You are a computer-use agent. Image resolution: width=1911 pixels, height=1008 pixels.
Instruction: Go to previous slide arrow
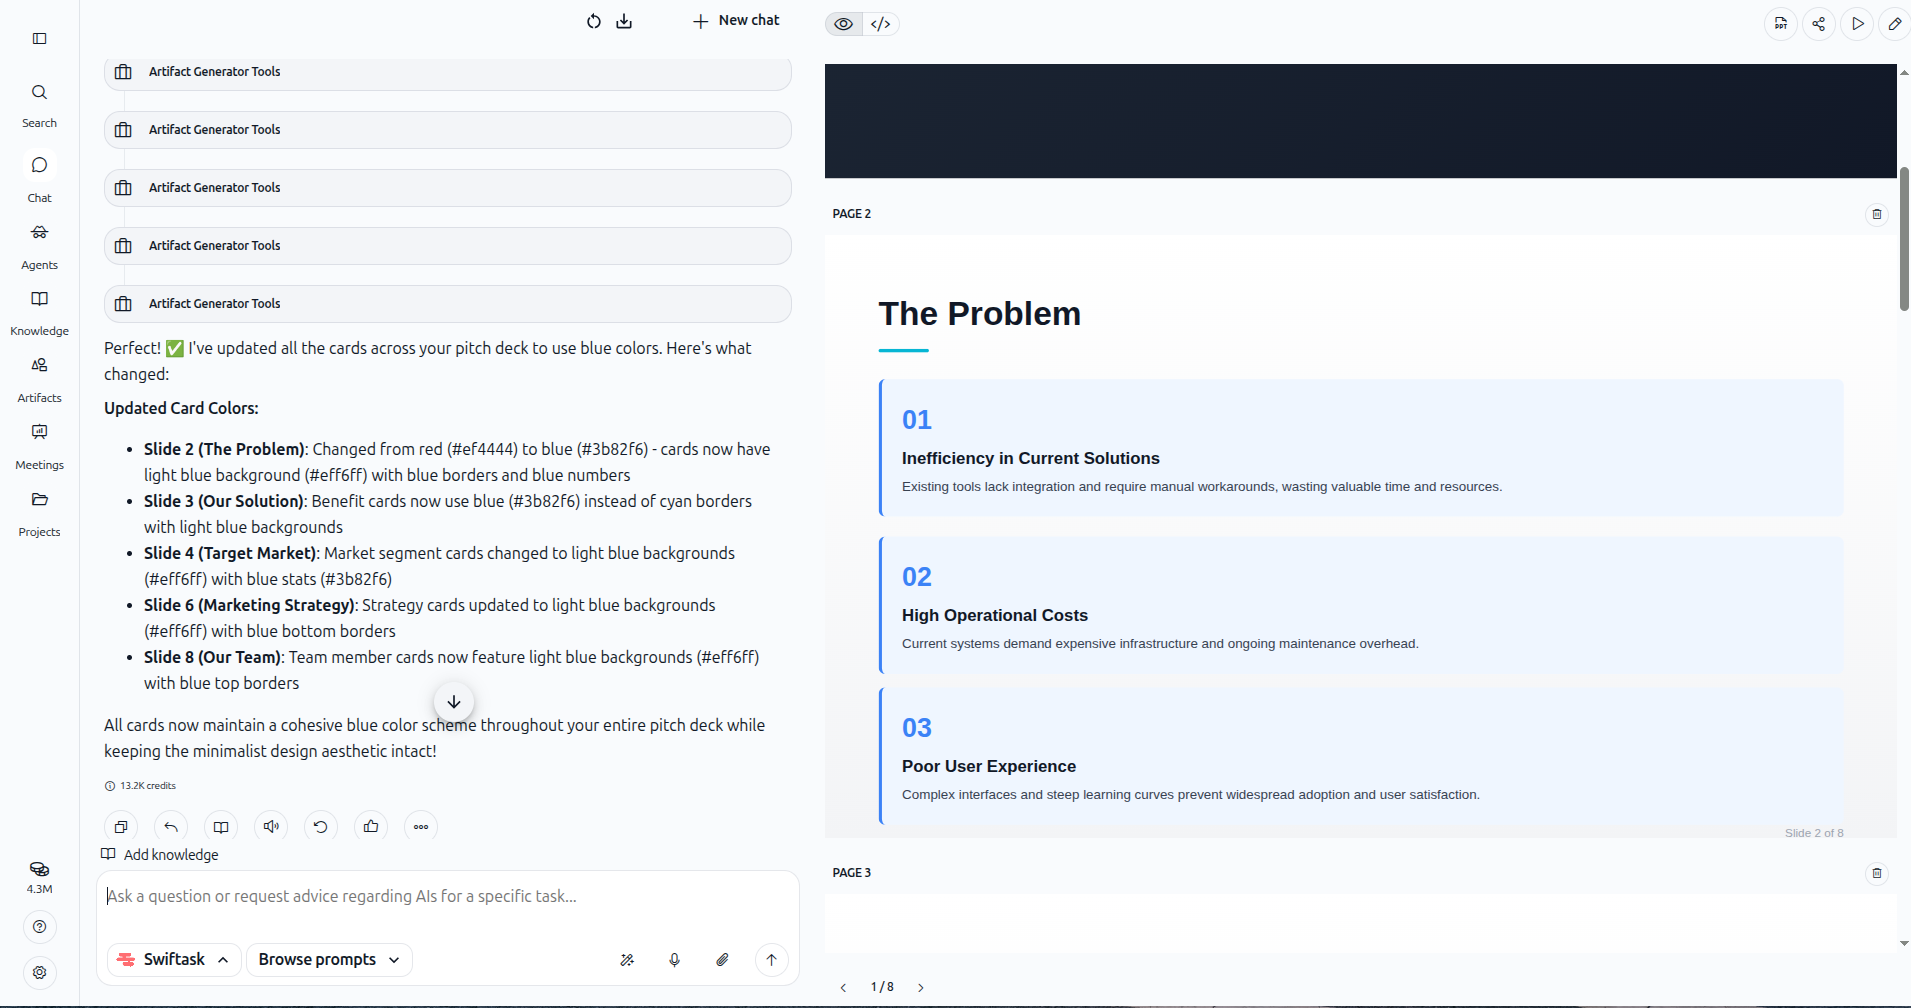coord(843,988)
